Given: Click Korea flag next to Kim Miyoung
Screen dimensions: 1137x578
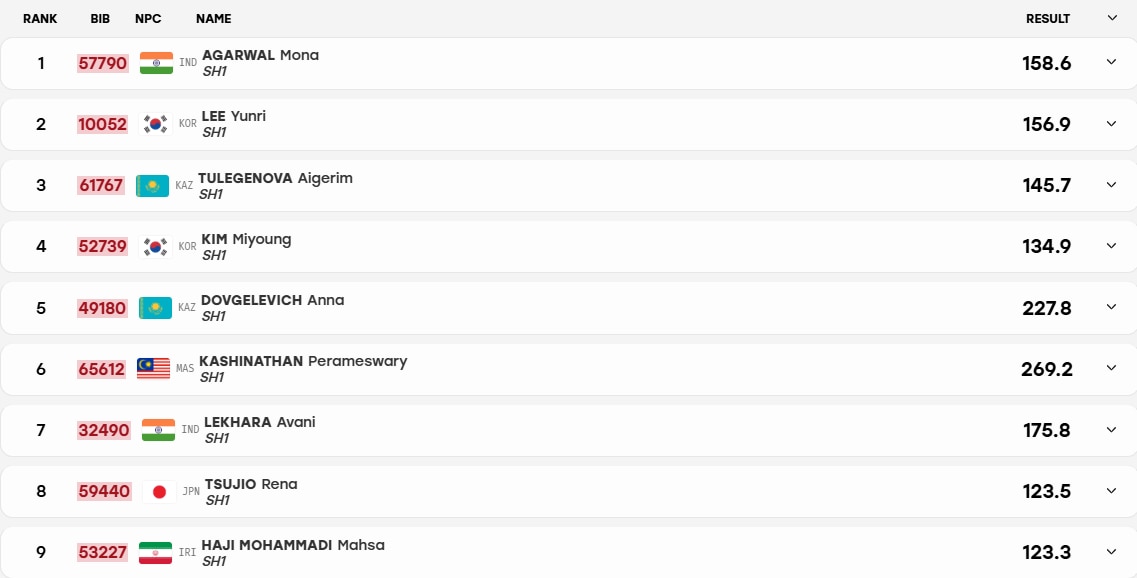Looking at the screenshot, I should coord(154,247).
